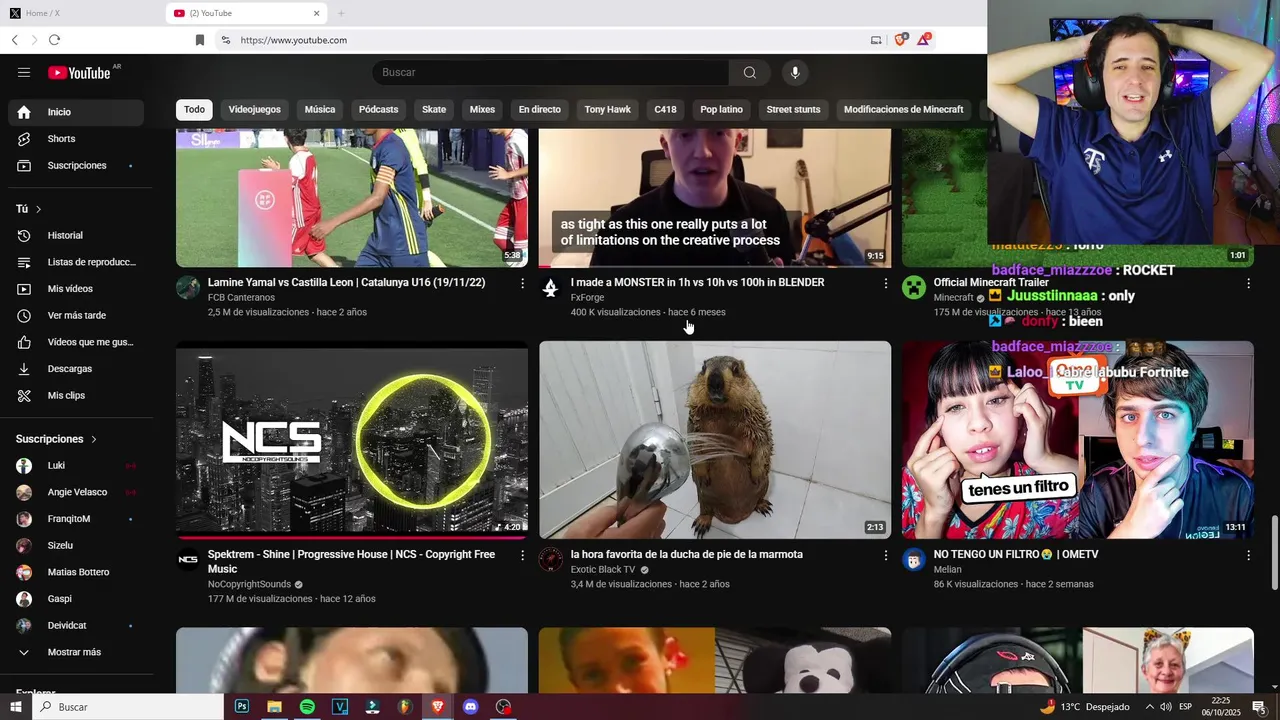Bookmark this page icon in address bar
This screenshot has height=720, width=1280.
(200, 40)
